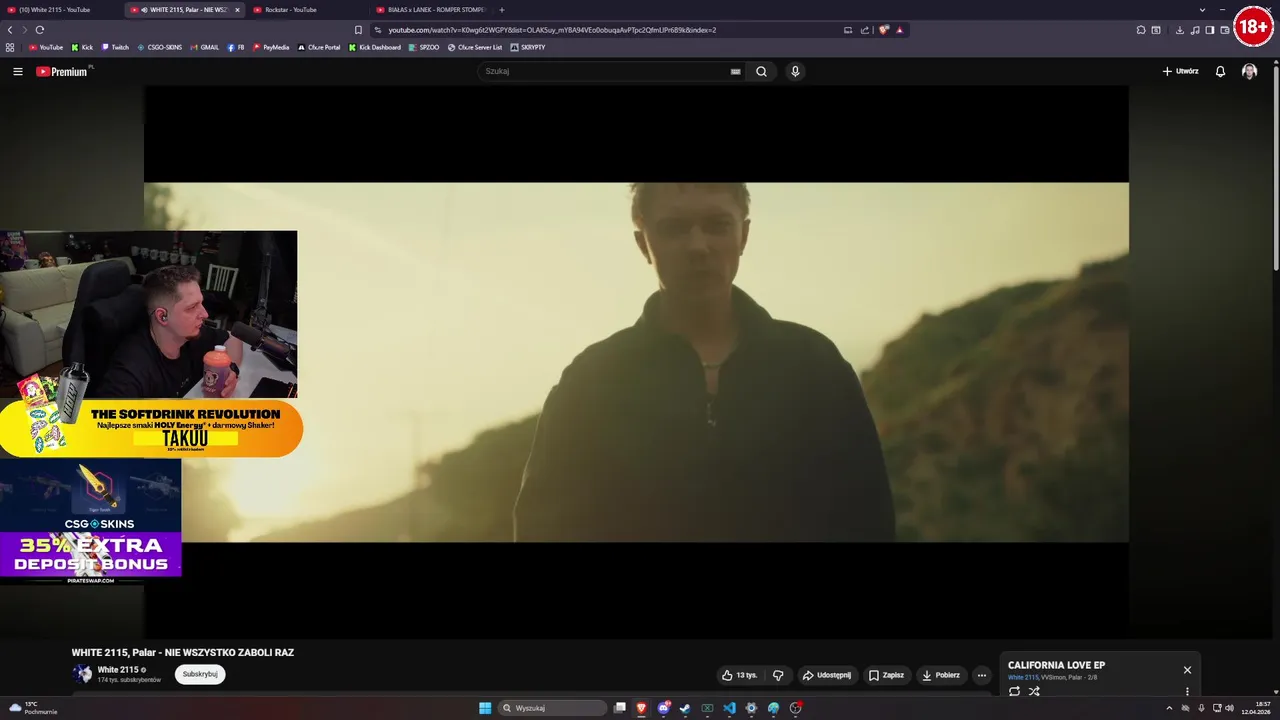1280x720 pixels.
Task: Bookmark this page via bookmark icon
Action: point(358,30)
